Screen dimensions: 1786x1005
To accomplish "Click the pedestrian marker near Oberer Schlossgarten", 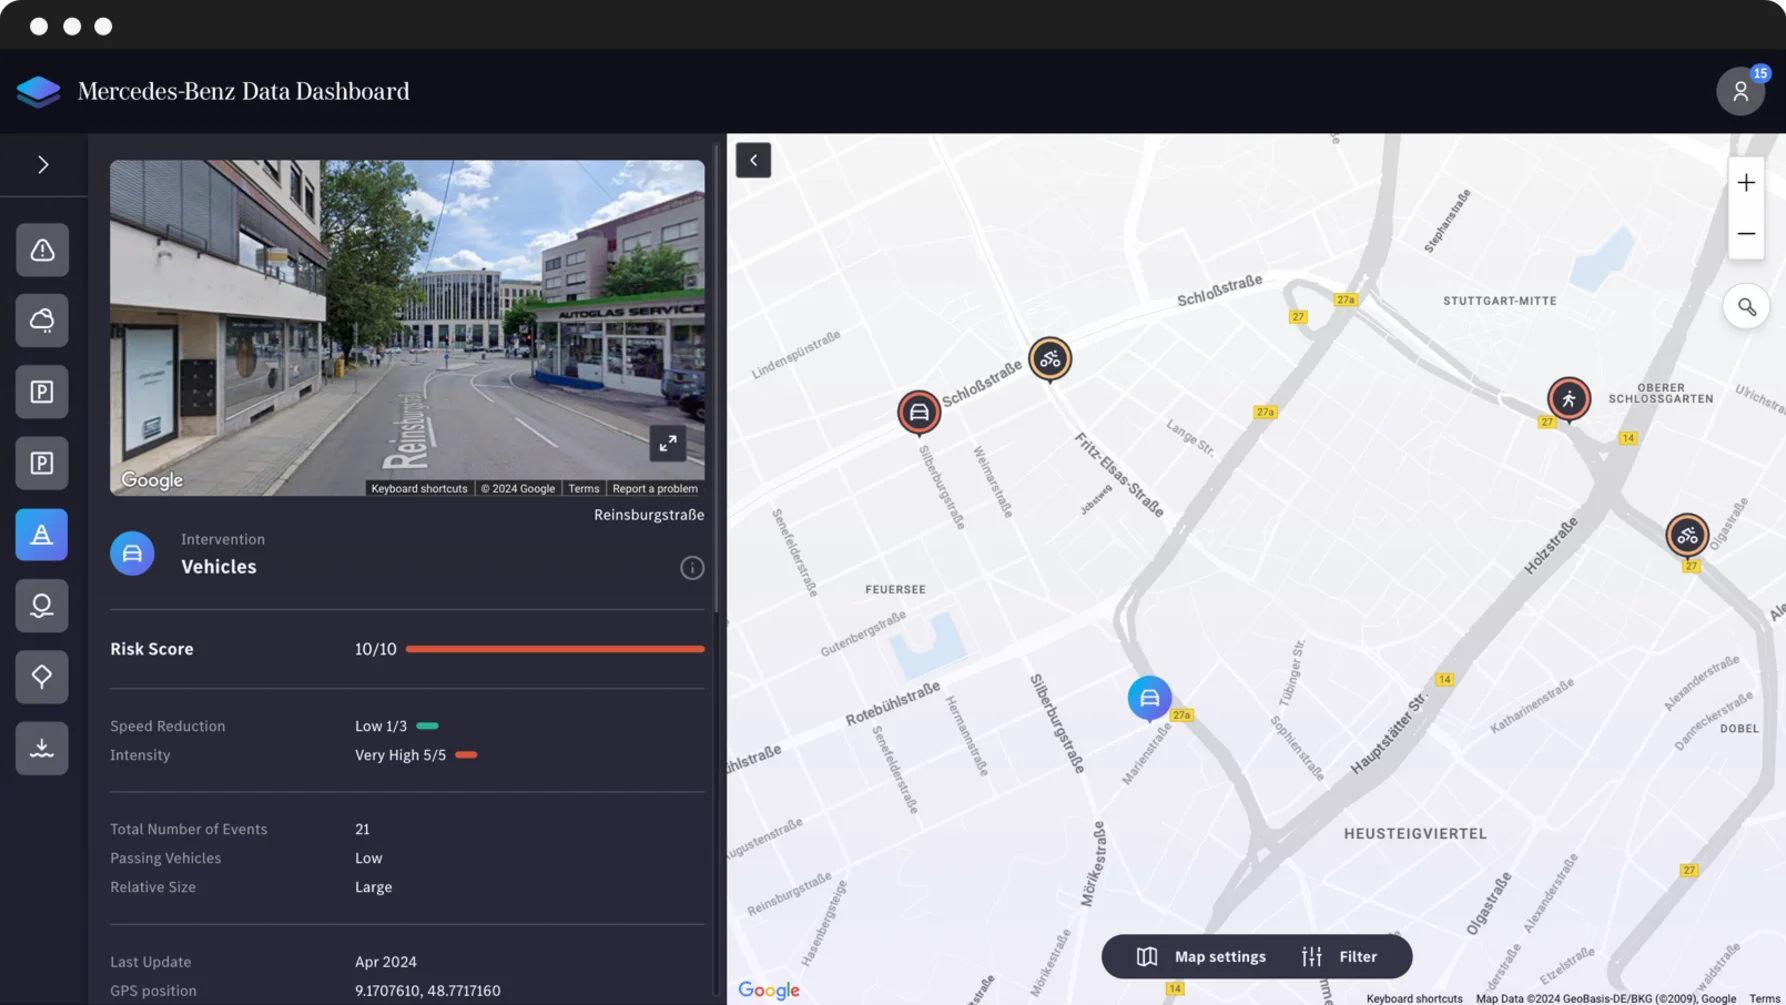I will click(x=1568, y=398).
